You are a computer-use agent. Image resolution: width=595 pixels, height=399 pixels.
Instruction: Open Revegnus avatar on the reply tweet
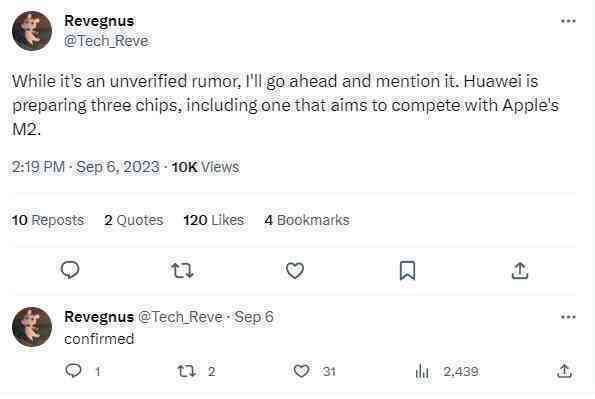32,327
